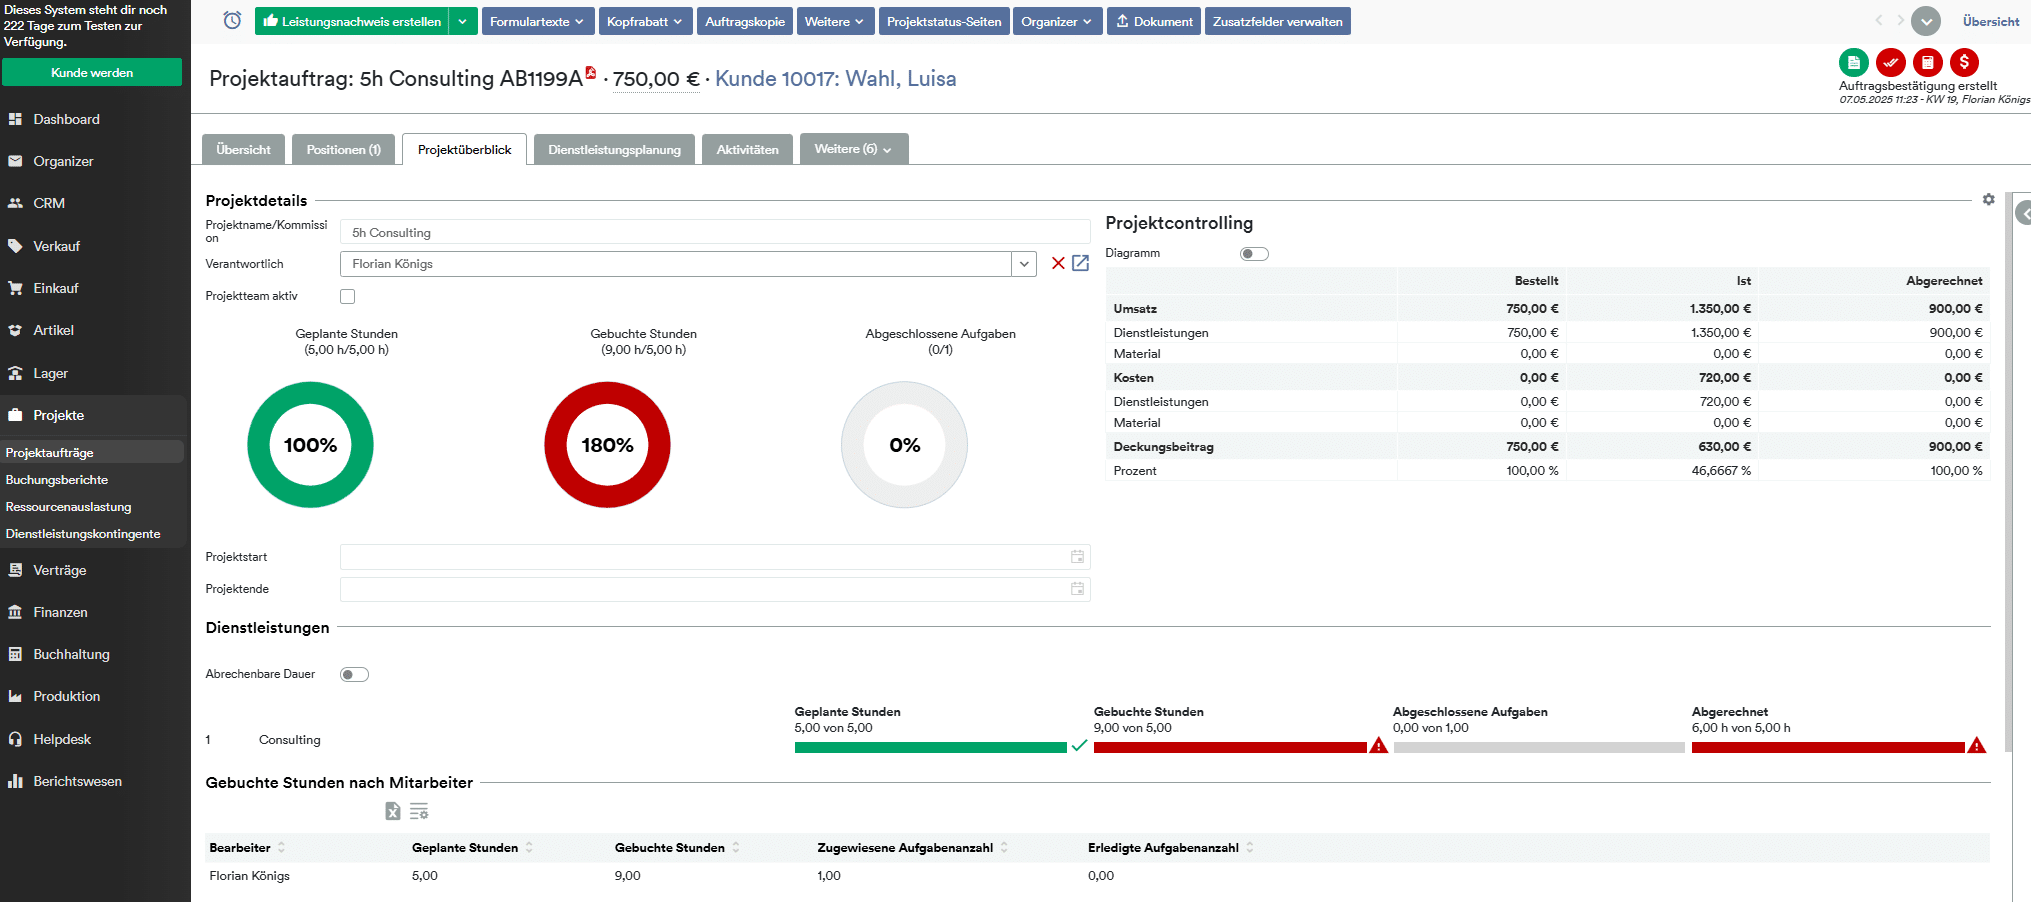The height and width of the screenshot is (902, 2031).
Task: Open the list settings gear beside Excel export
Action: pyautogui.click(x=420, y=811)
